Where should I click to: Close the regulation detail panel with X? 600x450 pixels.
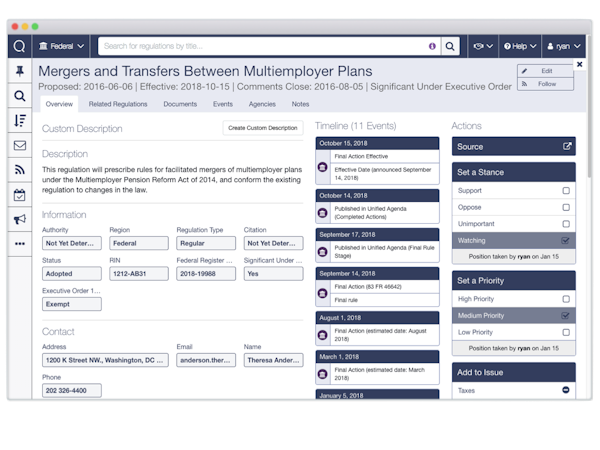579,64
